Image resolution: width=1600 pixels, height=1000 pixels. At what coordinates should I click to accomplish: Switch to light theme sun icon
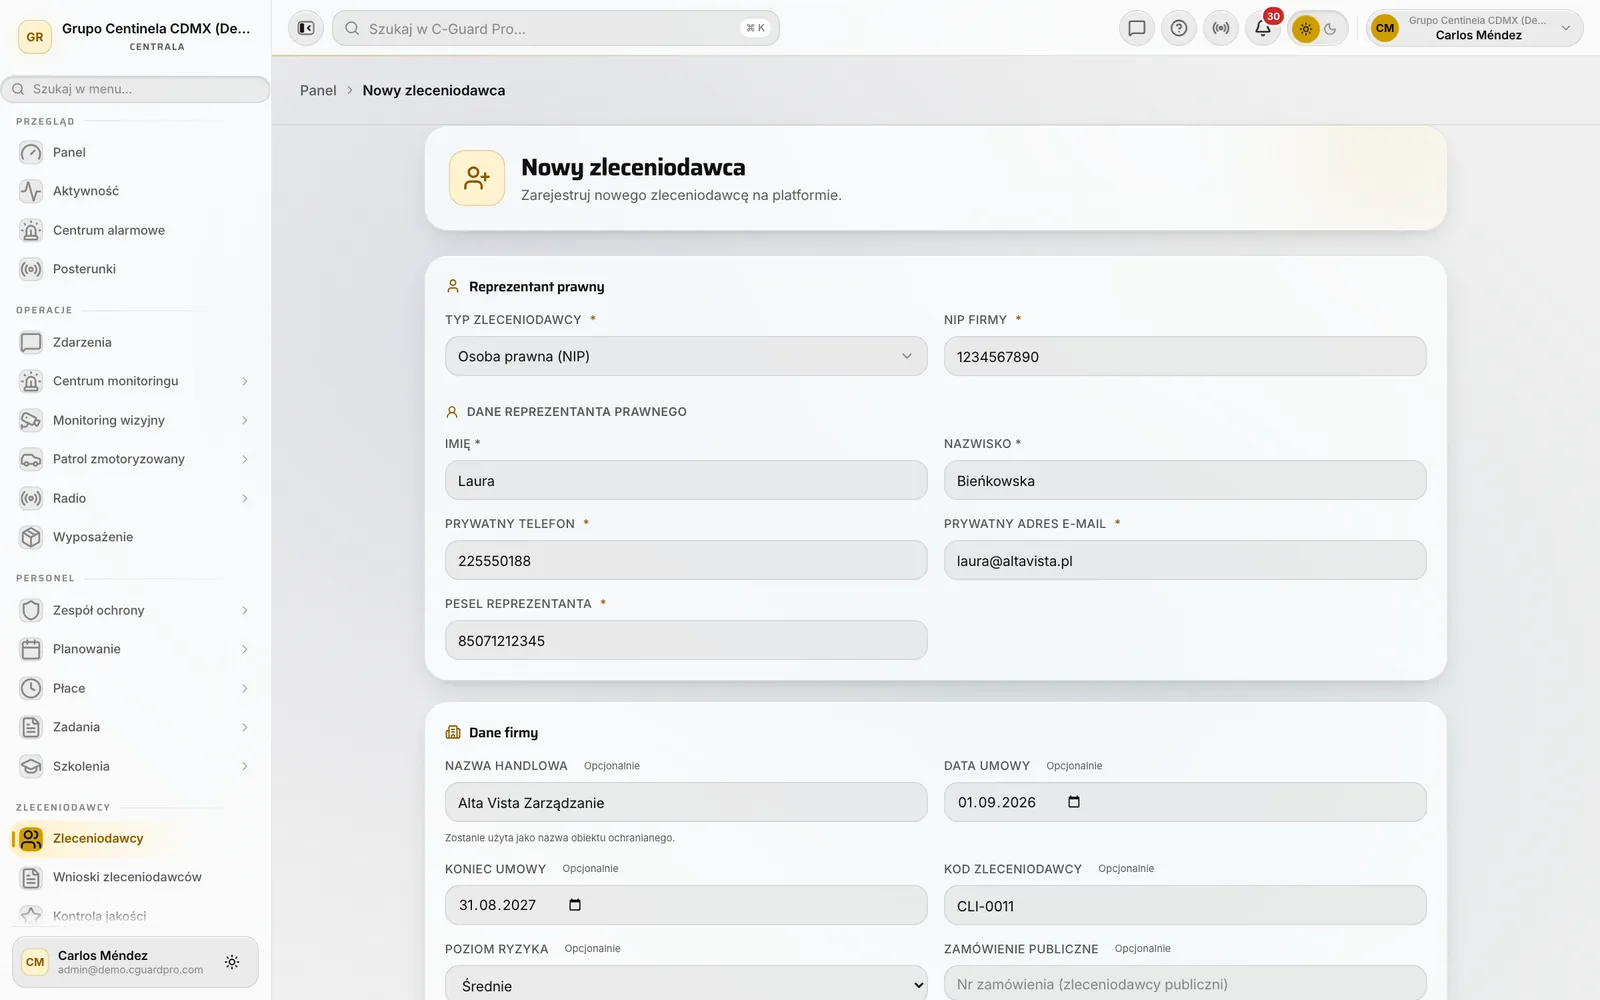point(1305,29)
